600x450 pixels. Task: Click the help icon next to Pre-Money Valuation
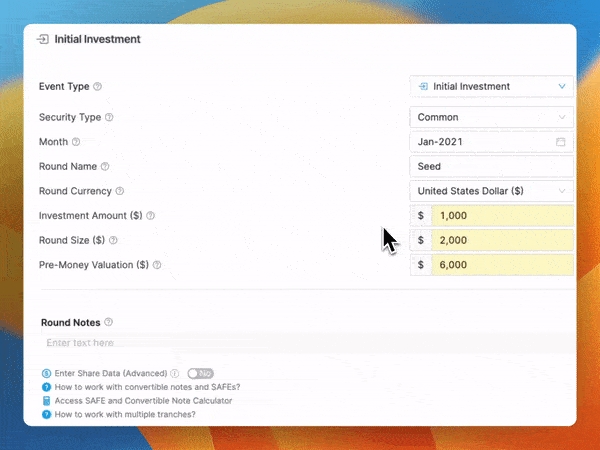point(156,265)
